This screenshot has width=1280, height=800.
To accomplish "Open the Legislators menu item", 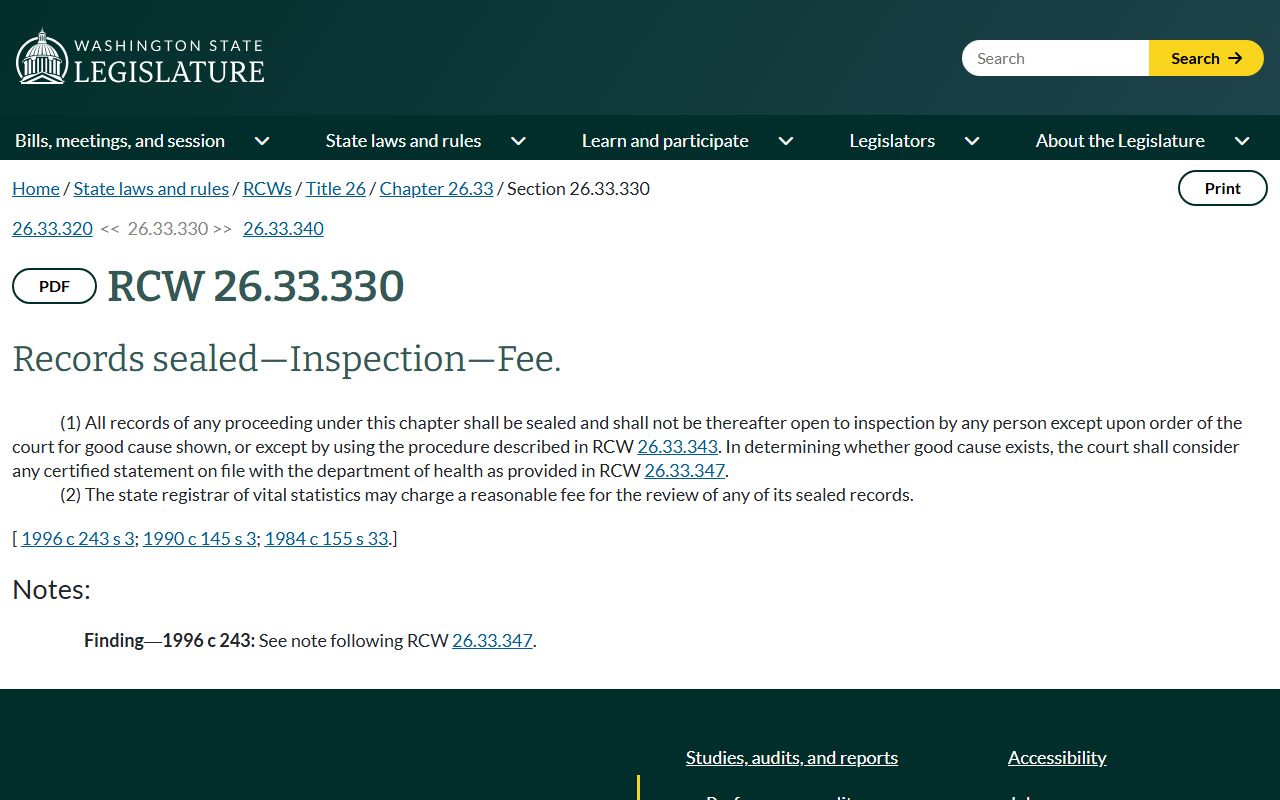I will coord(892,141).
